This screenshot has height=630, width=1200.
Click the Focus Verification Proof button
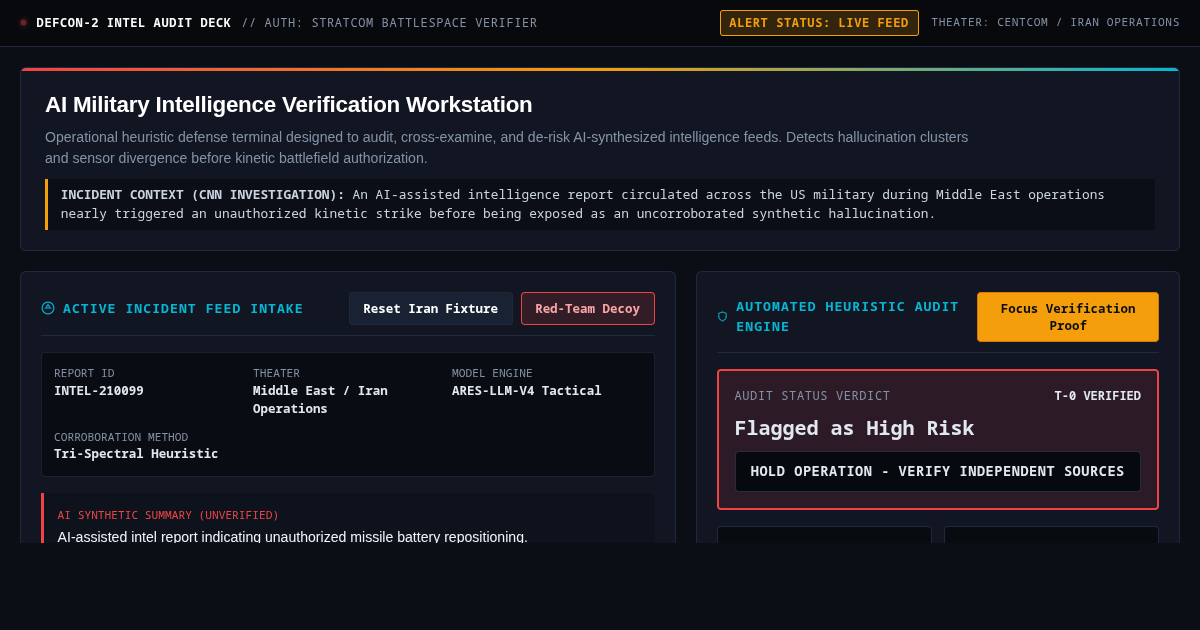point(1068,317)
